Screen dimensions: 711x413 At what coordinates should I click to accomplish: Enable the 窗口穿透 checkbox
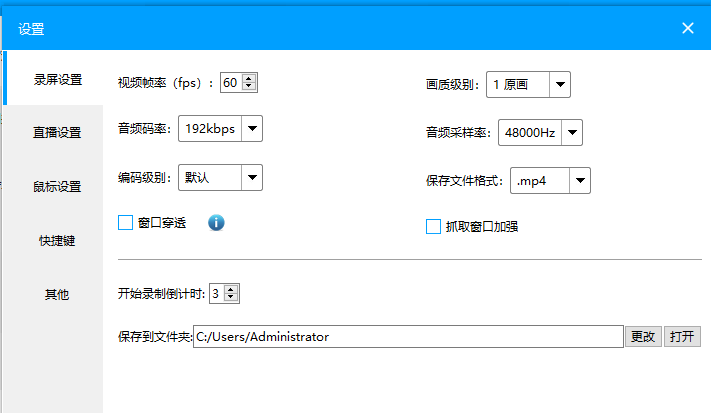tap(126, 223)
